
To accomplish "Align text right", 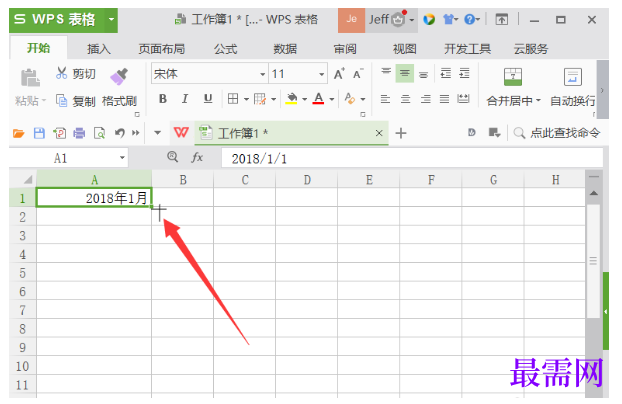I will pos(426,99).
